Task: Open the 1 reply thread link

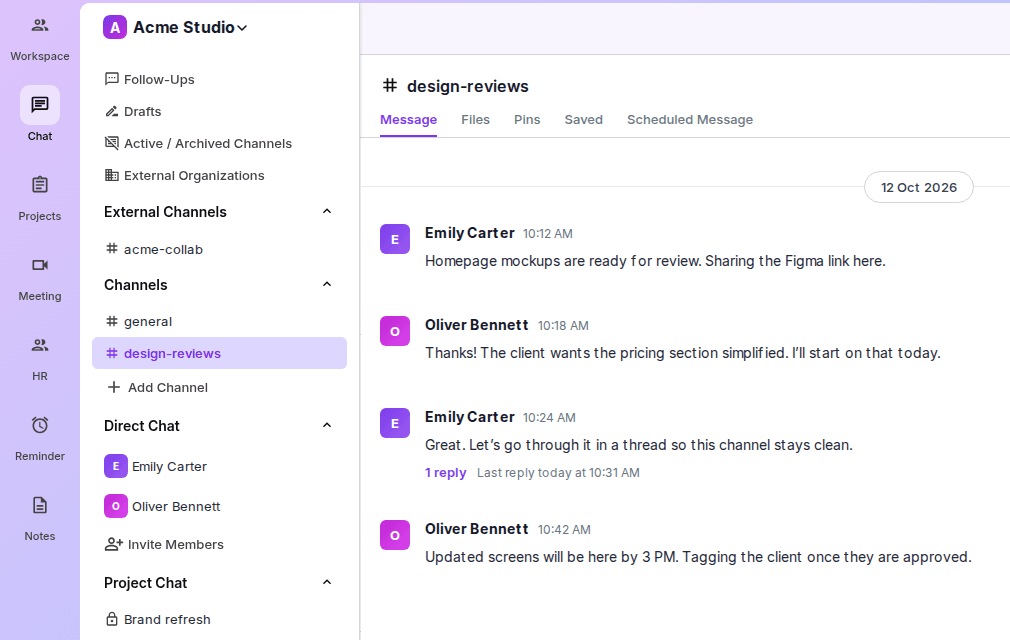Action: click(446, 473)
